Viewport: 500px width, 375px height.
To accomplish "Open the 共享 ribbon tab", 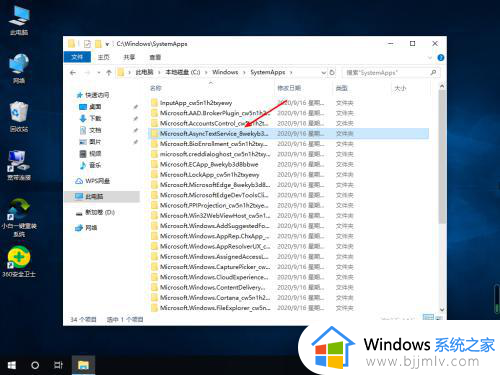I will tap(129, 57).
